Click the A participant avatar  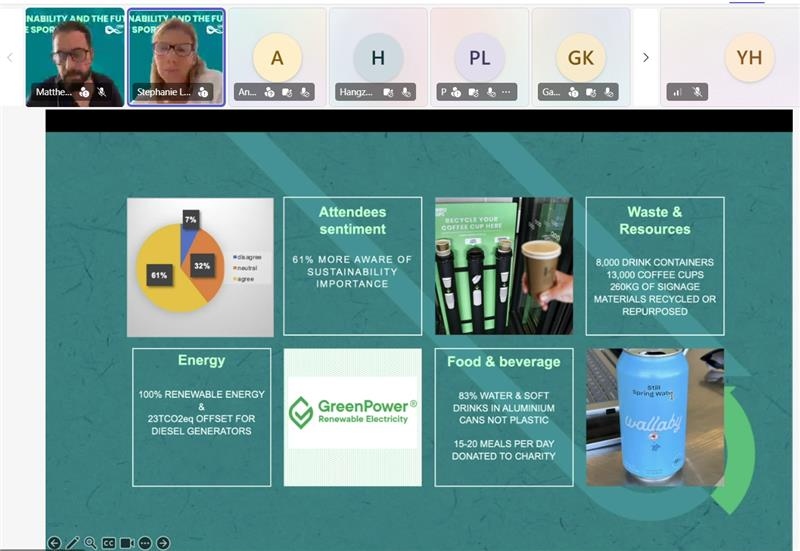pyautogui.click(x=277, y=58)
